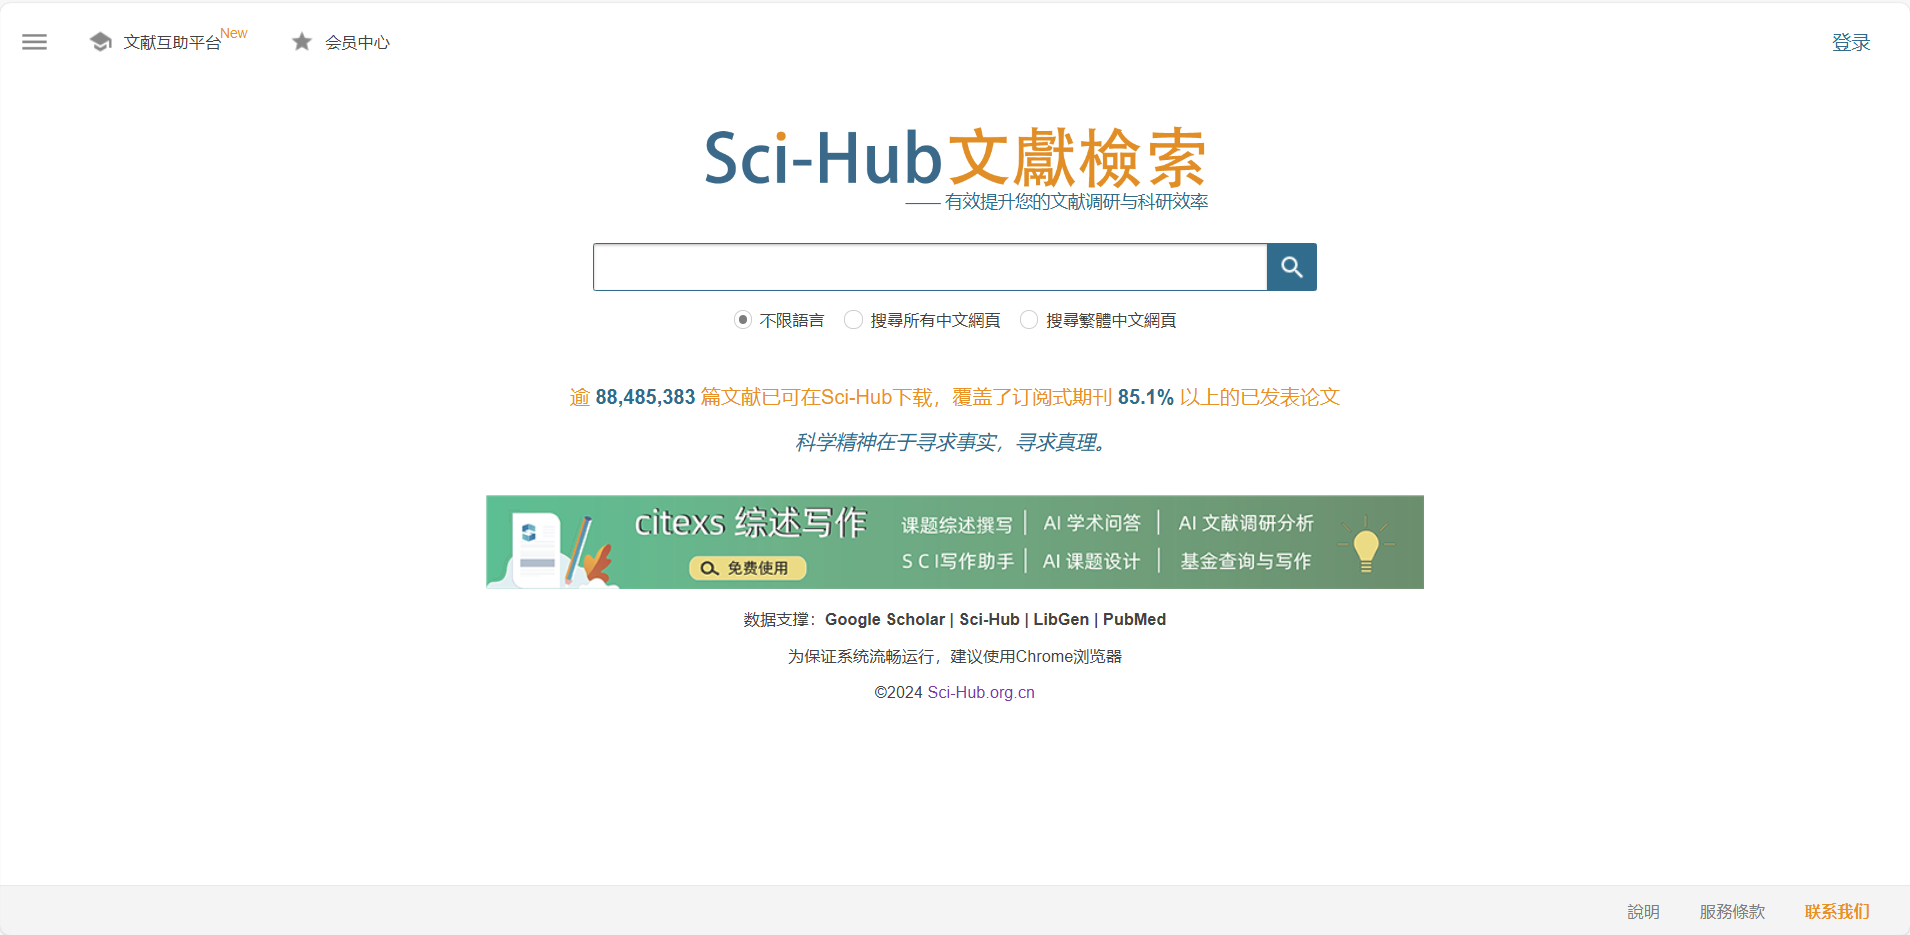Click PubMed in data sources line
This screenshot has height=935, width=1910.
click(1134, 619)
